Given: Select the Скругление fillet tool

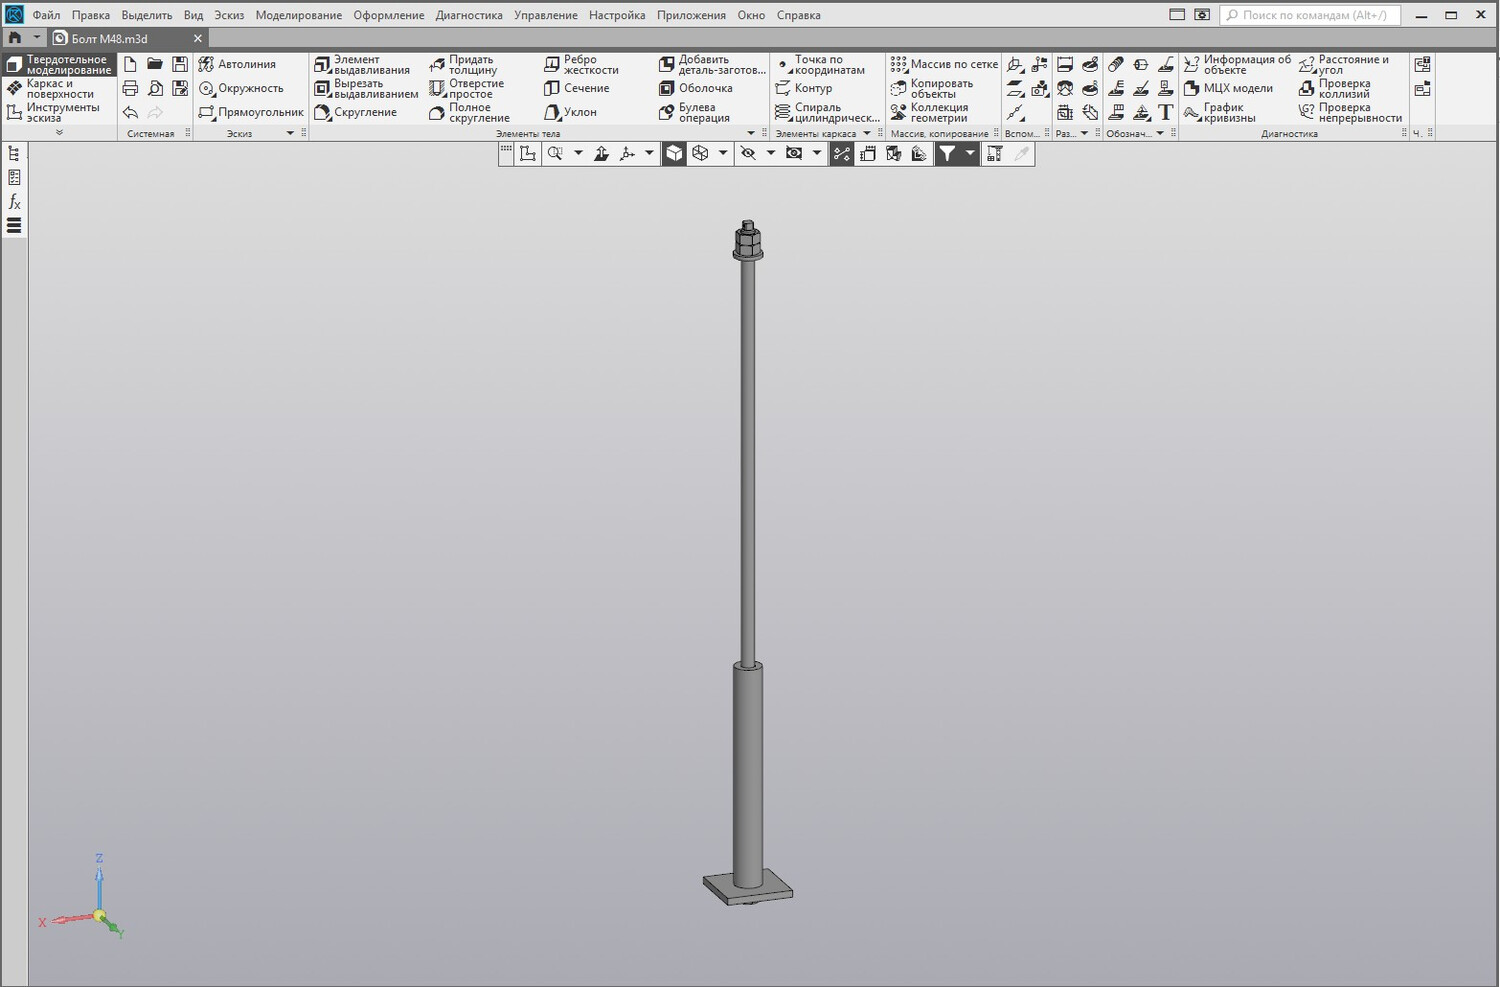Looking at the screenshot, I should click(355, 112).
